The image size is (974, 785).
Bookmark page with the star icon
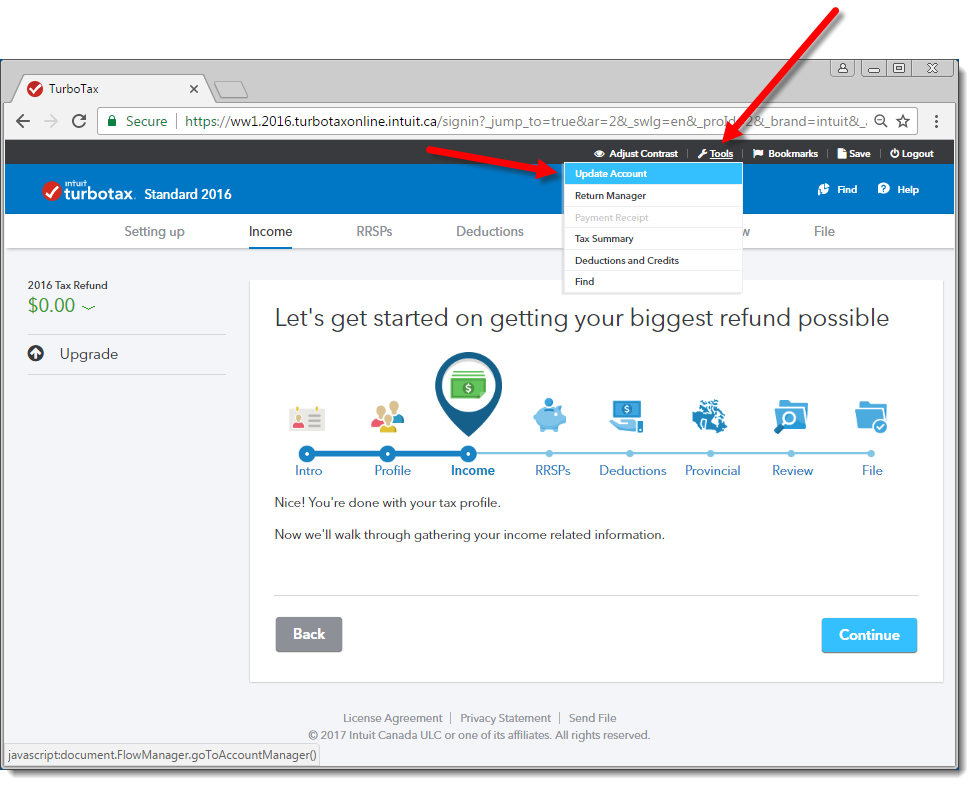tap(903, 121)
